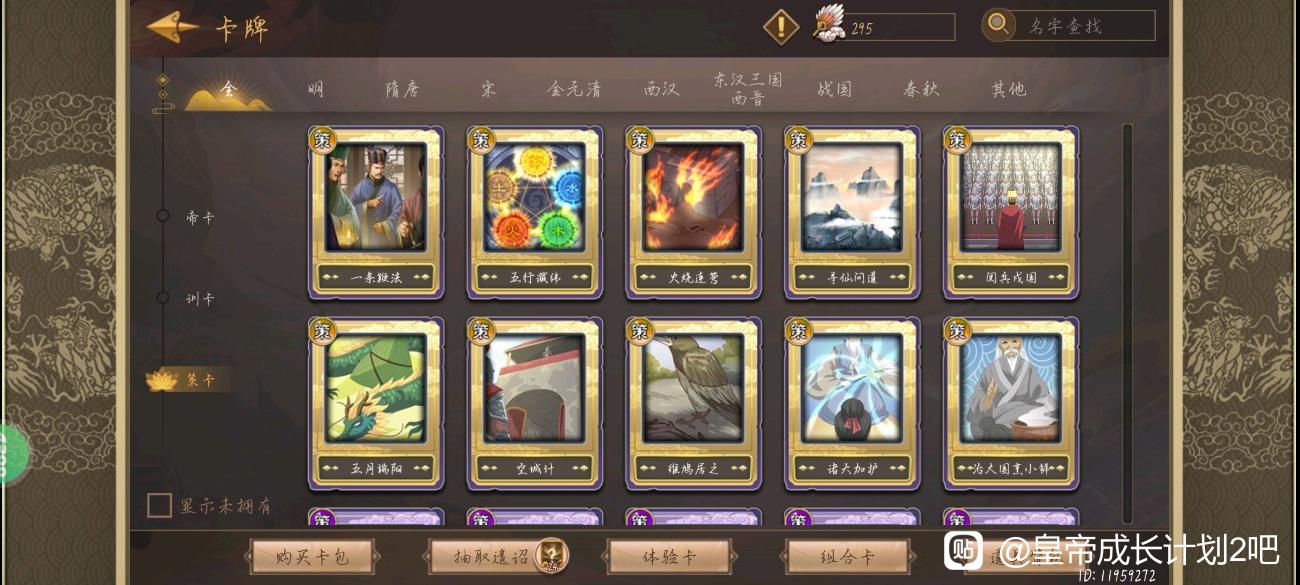Image resolution: width=1300 pixels, height=585 pixels.
Task: Open the 五行獻体 five-elements card
Action: (535, 212)
